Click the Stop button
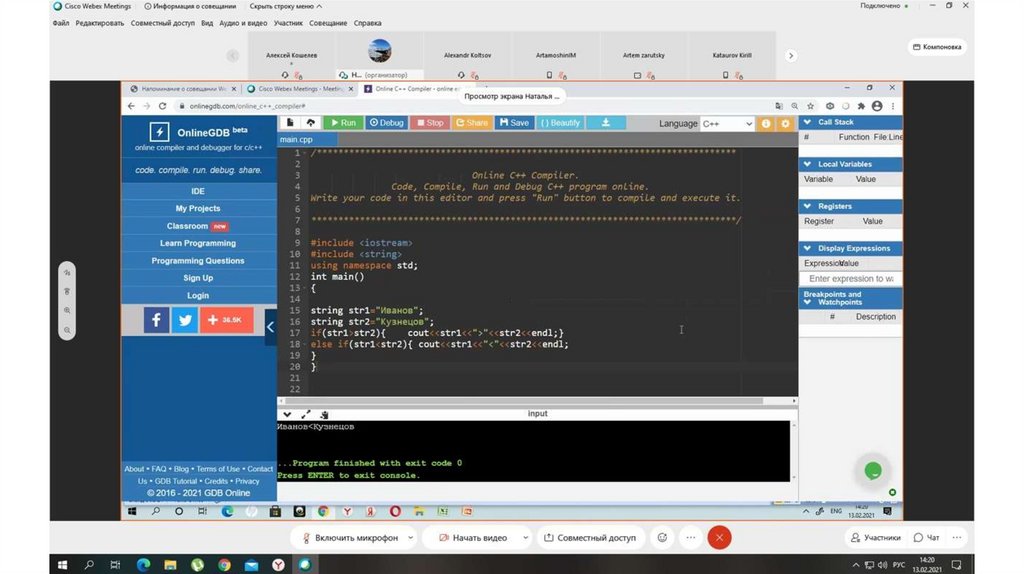This screenshot has width=1024, height=574. click(x=430, y=123)
